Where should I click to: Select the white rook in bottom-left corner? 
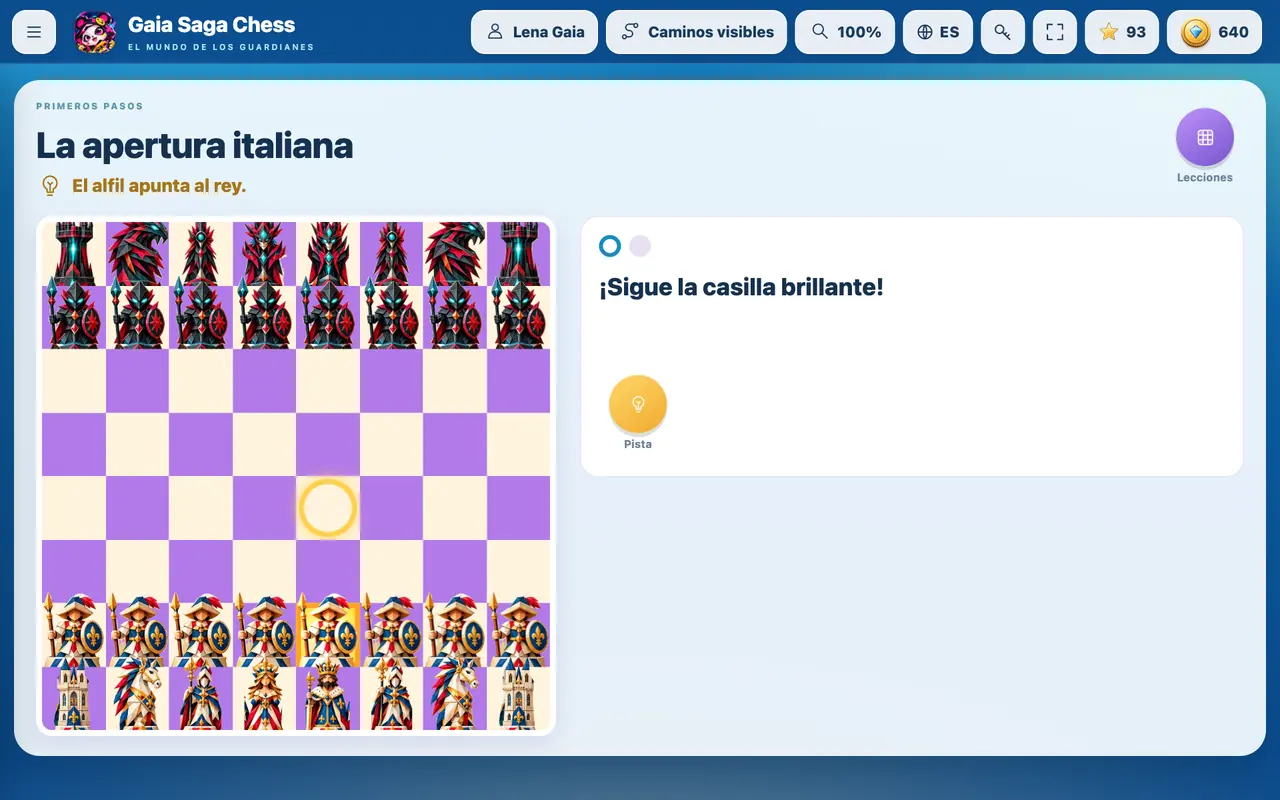click(x=74, y=698)
